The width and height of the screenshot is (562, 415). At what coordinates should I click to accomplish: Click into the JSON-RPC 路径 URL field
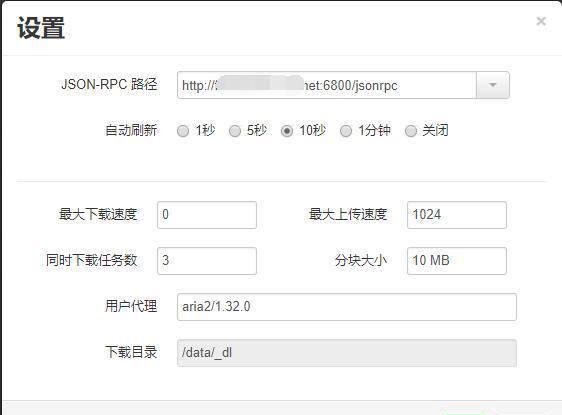coord(327,85)
